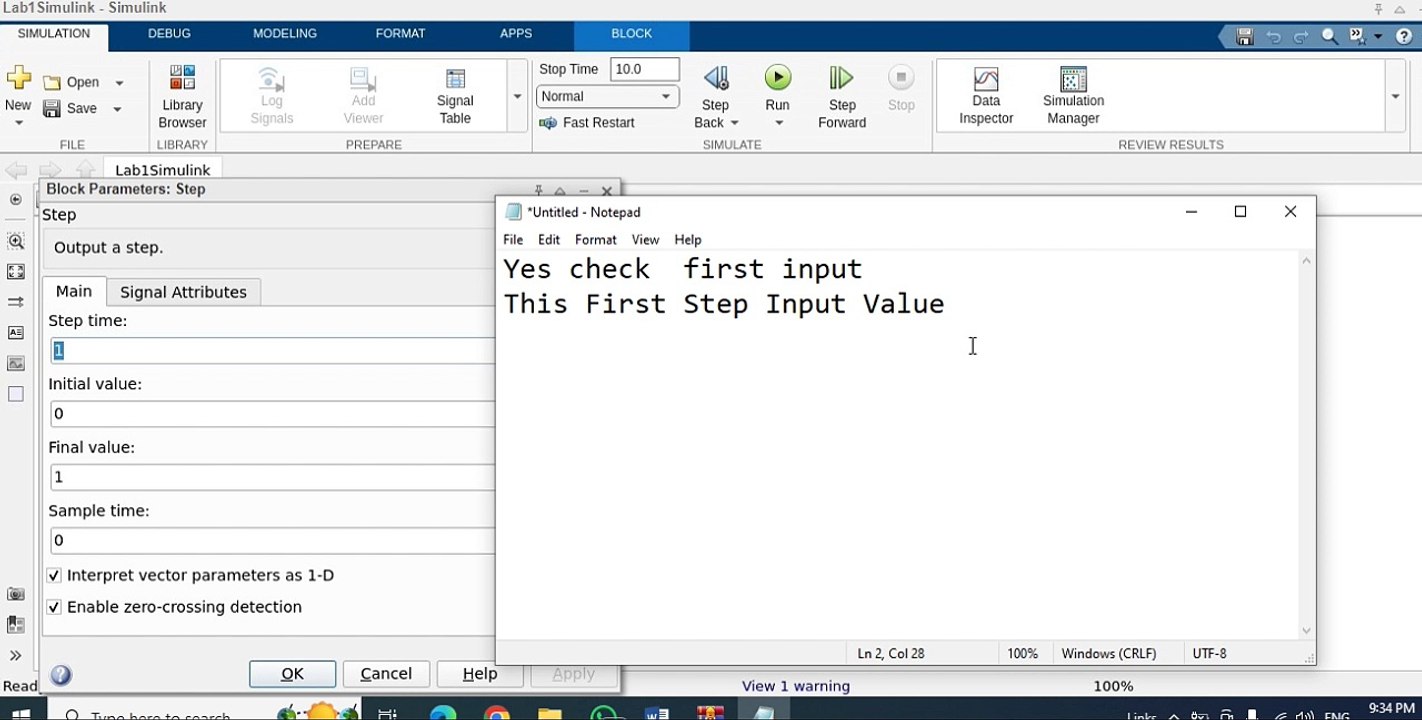Open the Simulation Manager
The width and height of the screenshot is (1422, 720).
(x=1073, y=97)
